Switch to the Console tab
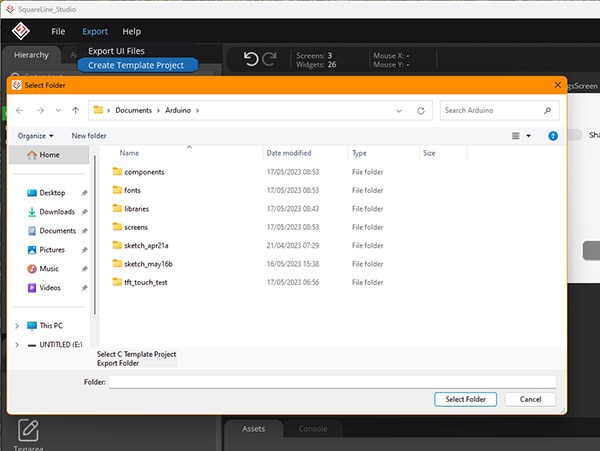Viewport: 600px width, 451px height. (312, 429)
